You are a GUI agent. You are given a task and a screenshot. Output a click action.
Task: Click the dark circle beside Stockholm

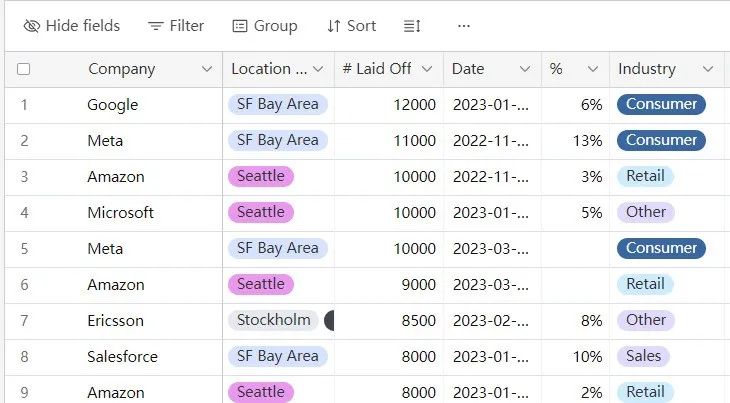coord(329,321)
